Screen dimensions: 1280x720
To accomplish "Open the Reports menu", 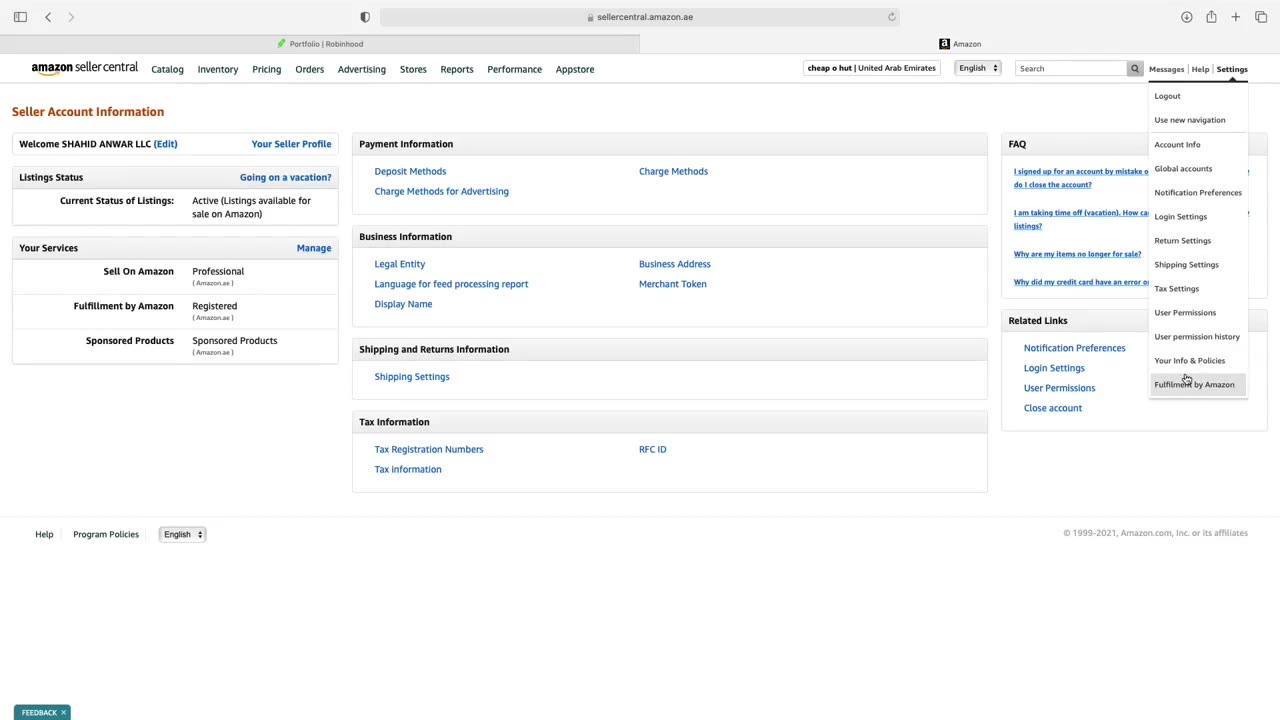I will point(457,69).
